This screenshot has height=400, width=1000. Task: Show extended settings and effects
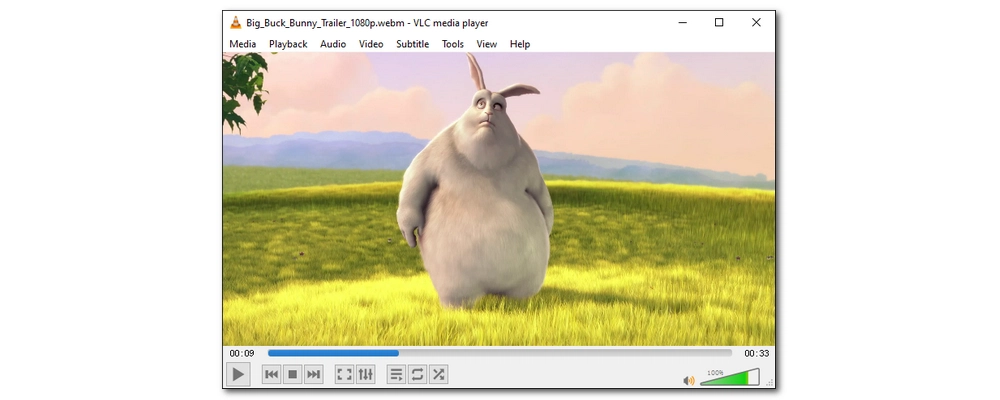tap(365, 374)
